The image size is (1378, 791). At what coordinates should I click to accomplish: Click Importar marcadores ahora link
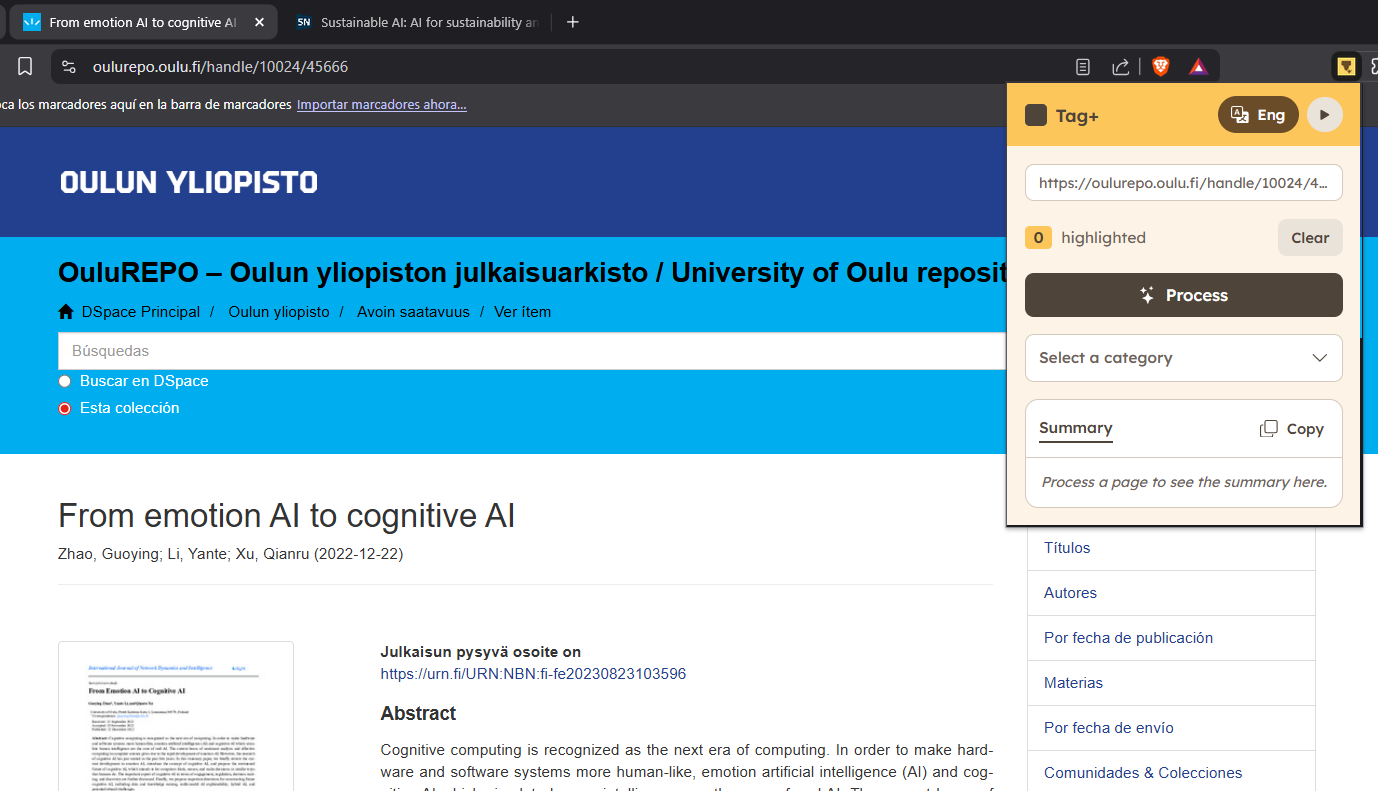(382, 104)
